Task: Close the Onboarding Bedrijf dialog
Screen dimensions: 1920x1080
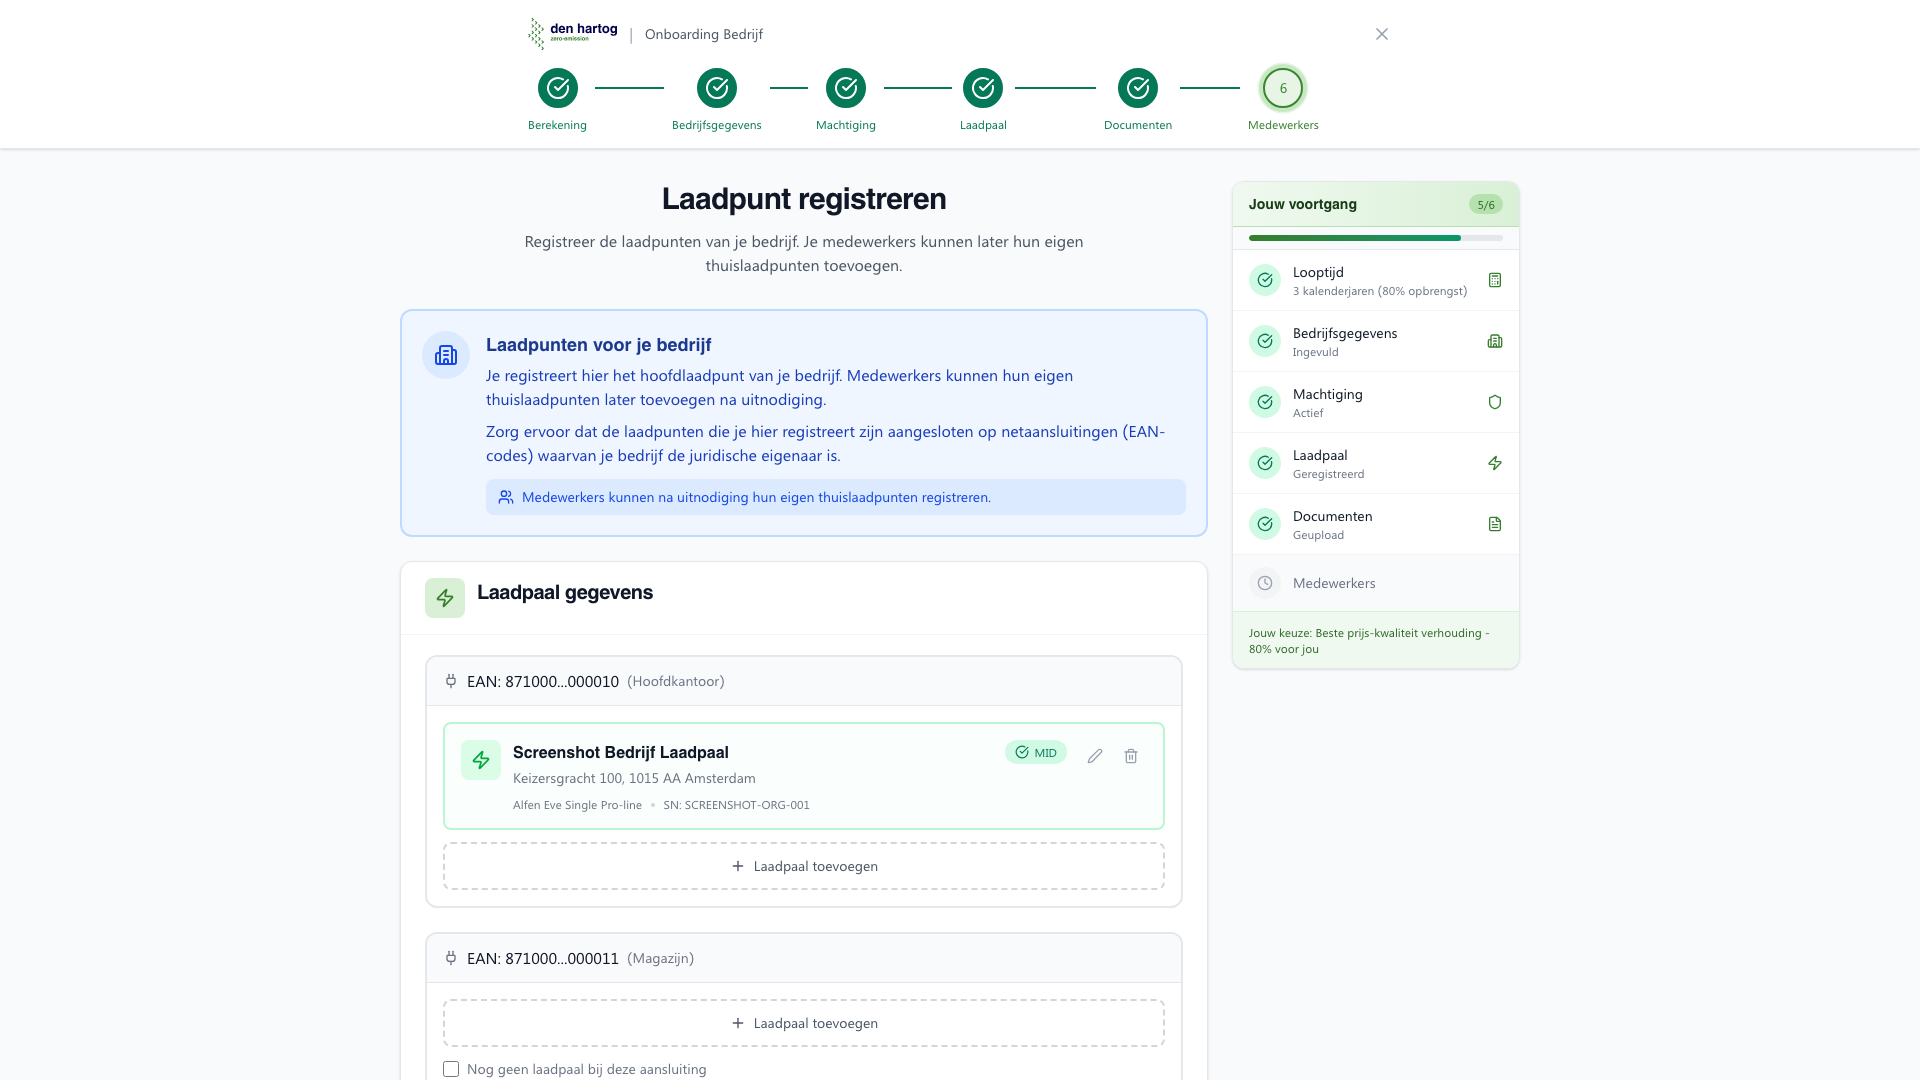Action: [1382, 33]
